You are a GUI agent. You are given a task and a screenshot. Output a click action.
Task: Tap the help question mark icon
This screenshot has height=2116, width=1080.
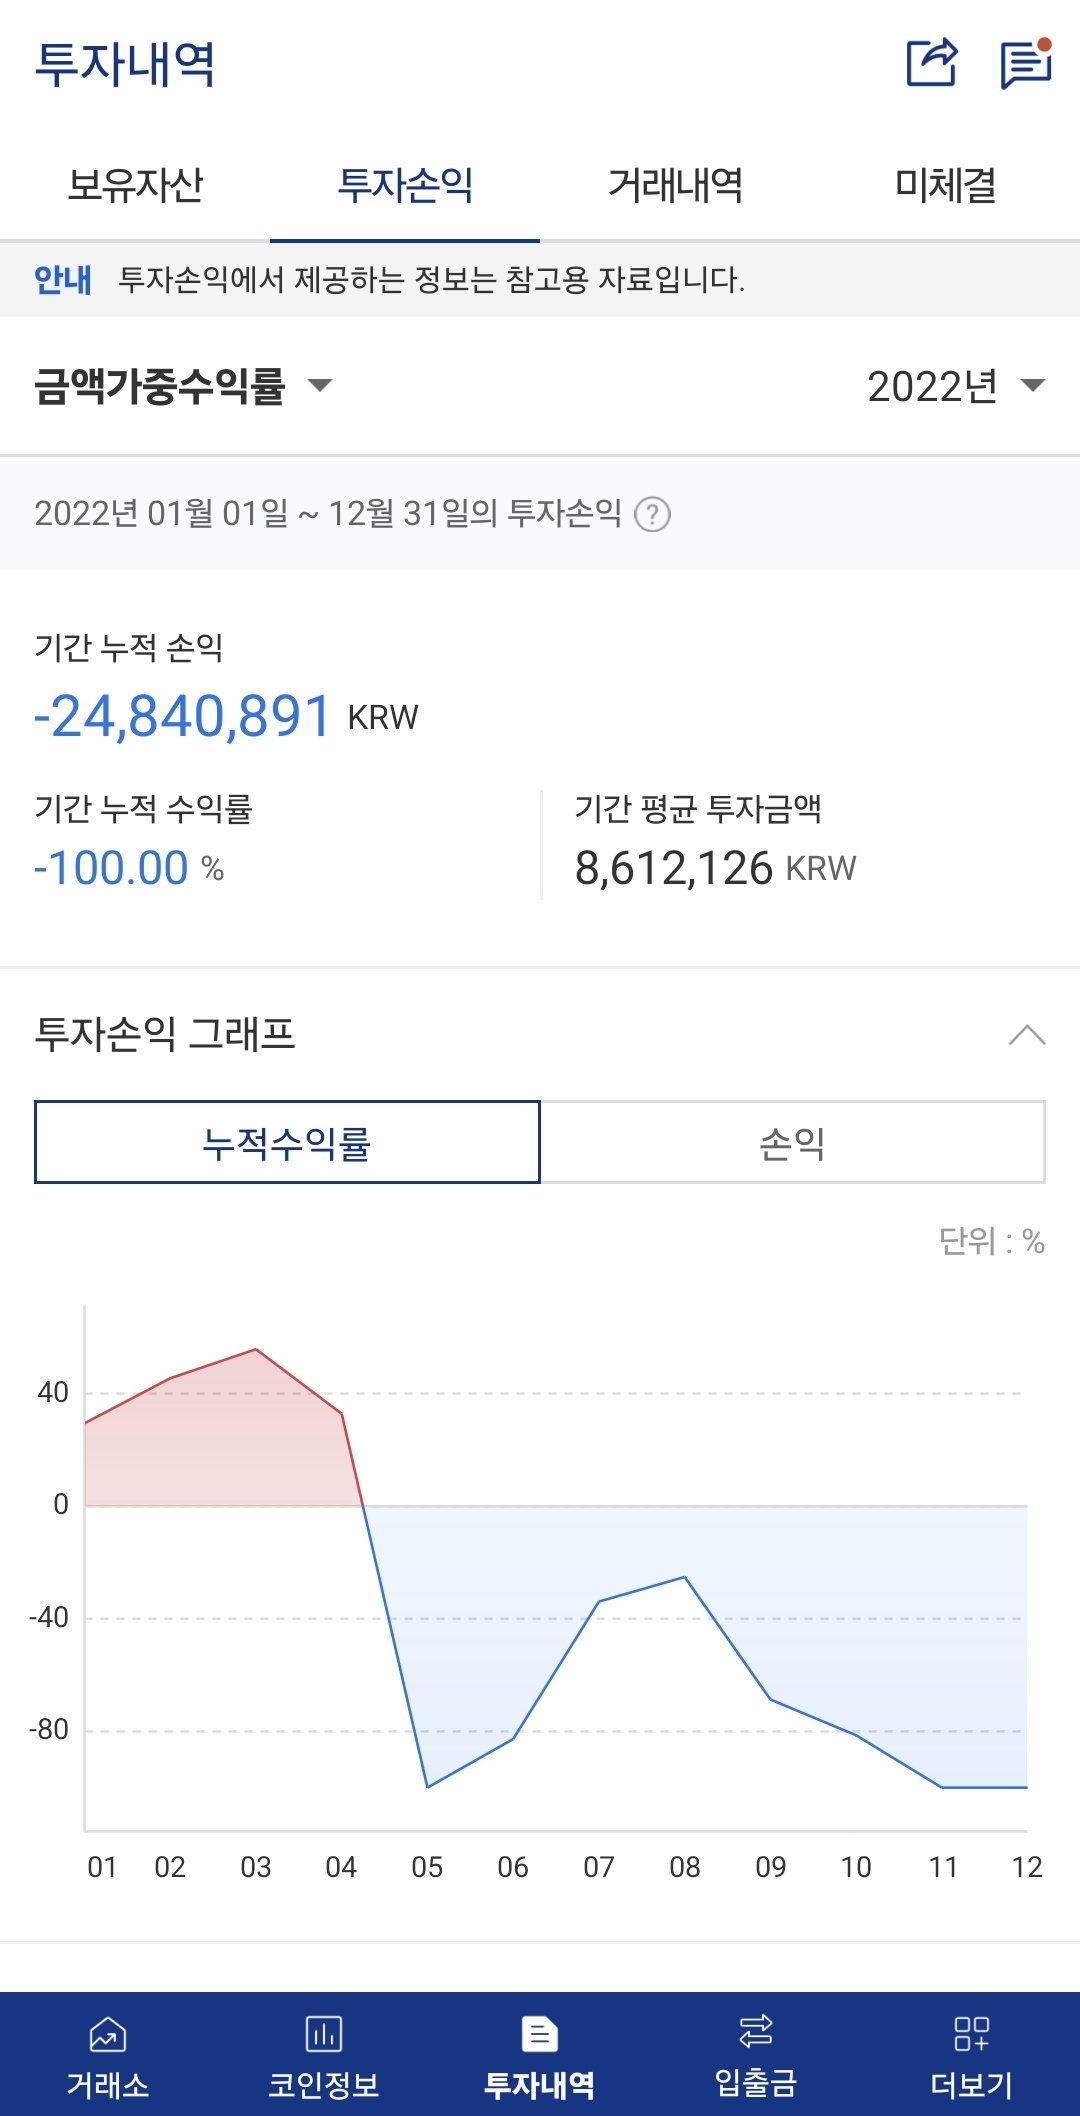(x=653, y=514)
